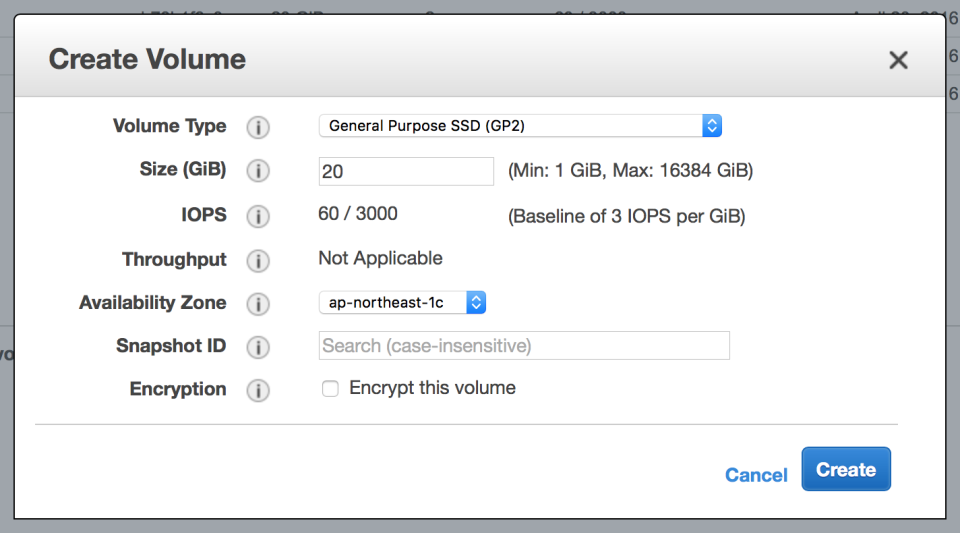Expand the Availability Zone ap-northeast-1c selector
Viewport: 960px width, 533px height.
[402, 302]
